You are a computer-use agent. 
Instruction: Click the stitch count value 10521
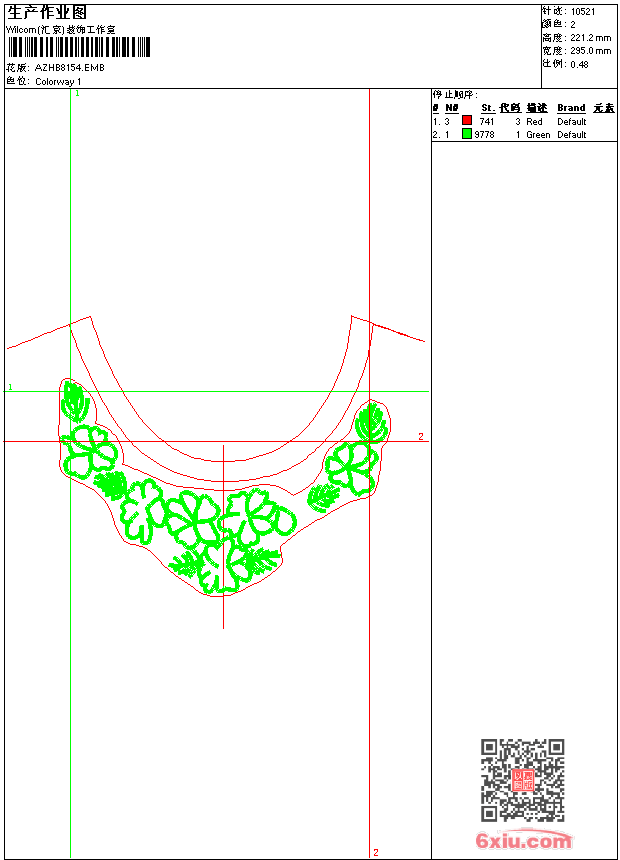coord(583,12)
